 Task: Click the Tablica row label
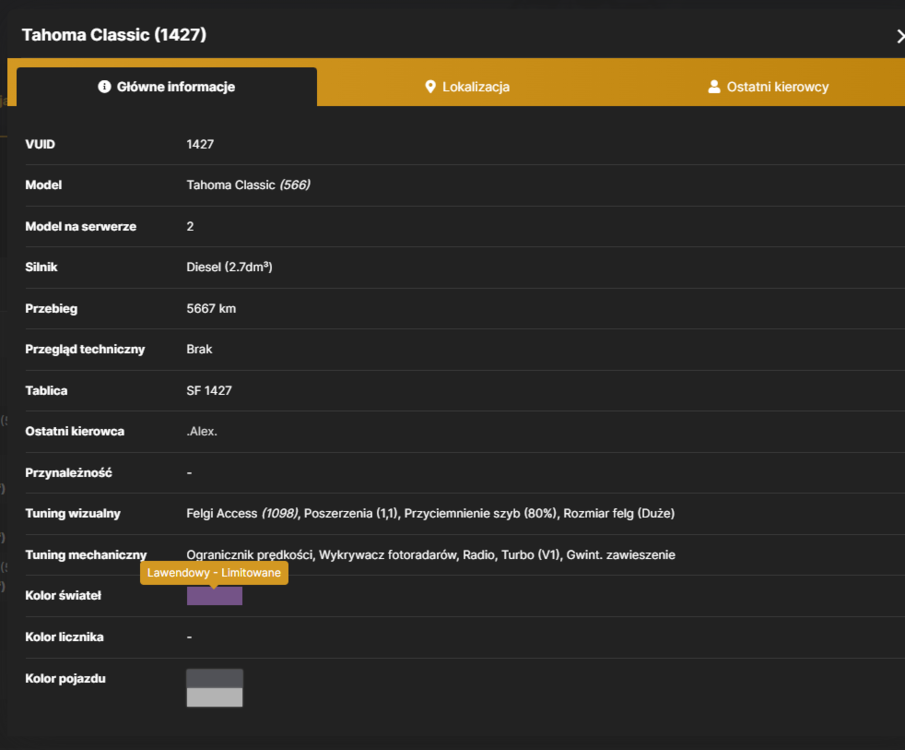tap(46, 391)
